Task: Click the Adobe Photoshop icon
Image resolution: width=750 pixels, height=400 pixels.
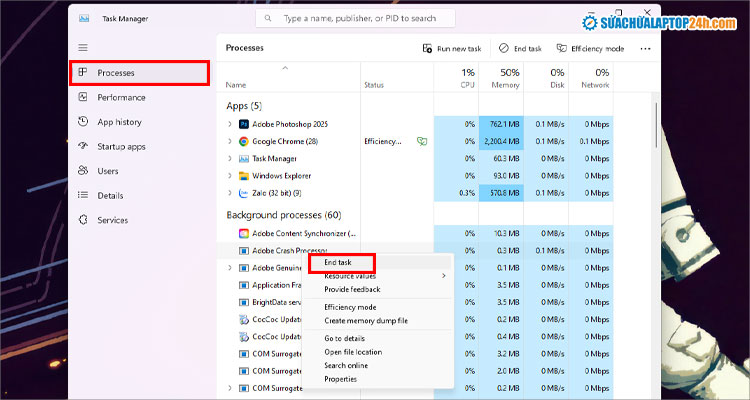Action: (x=244, y=124)
